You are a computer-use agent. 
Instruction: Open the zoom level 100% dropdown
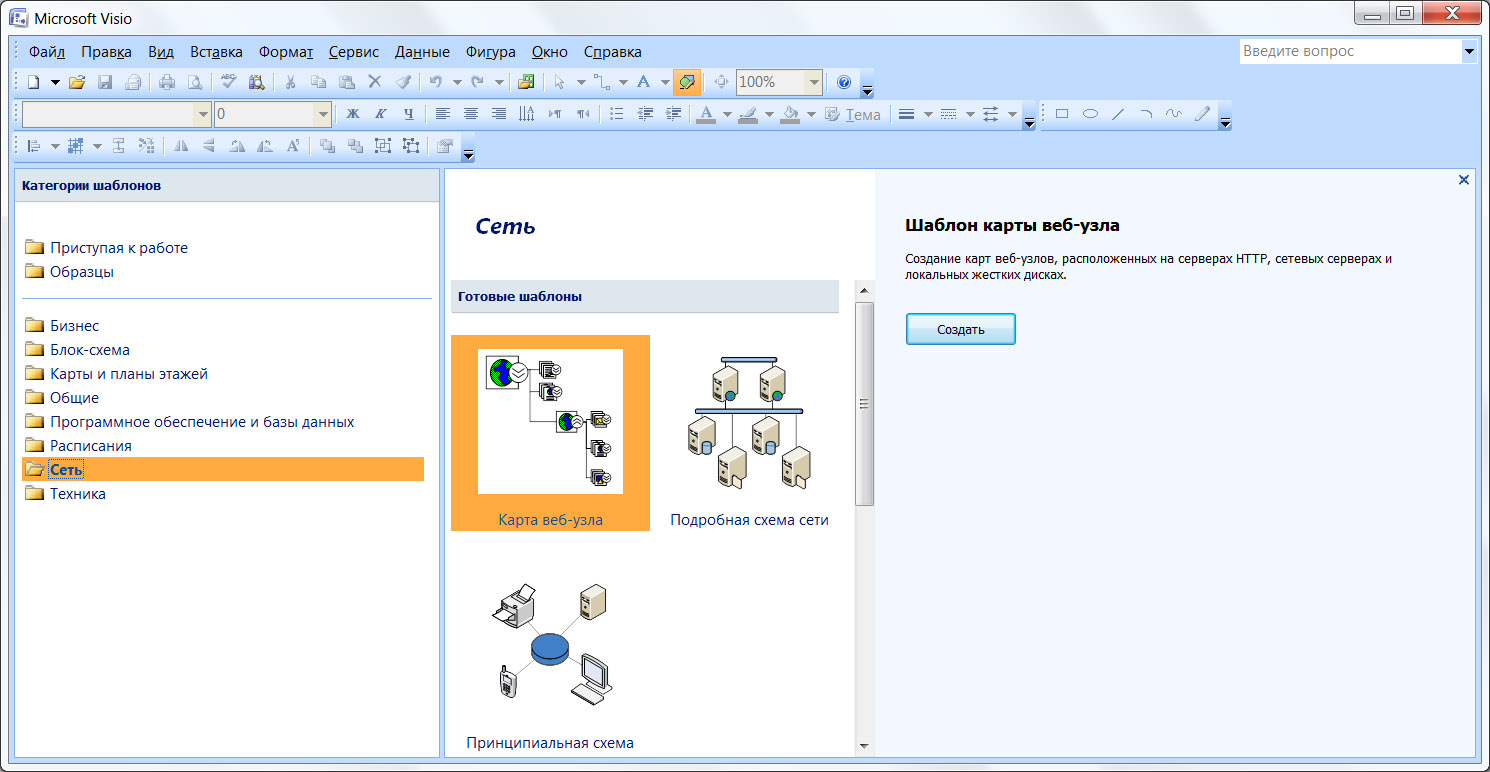coord(814,82)
